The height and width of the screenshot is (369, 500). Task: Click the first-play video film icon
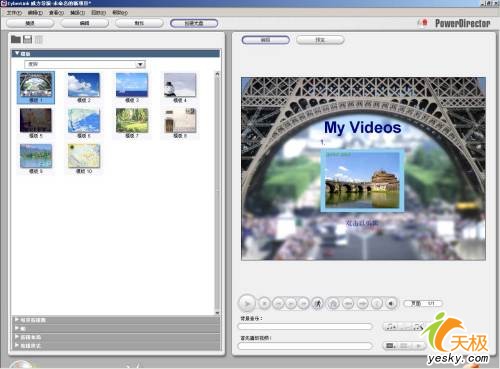pyautogui.click(x=391, y=346)
